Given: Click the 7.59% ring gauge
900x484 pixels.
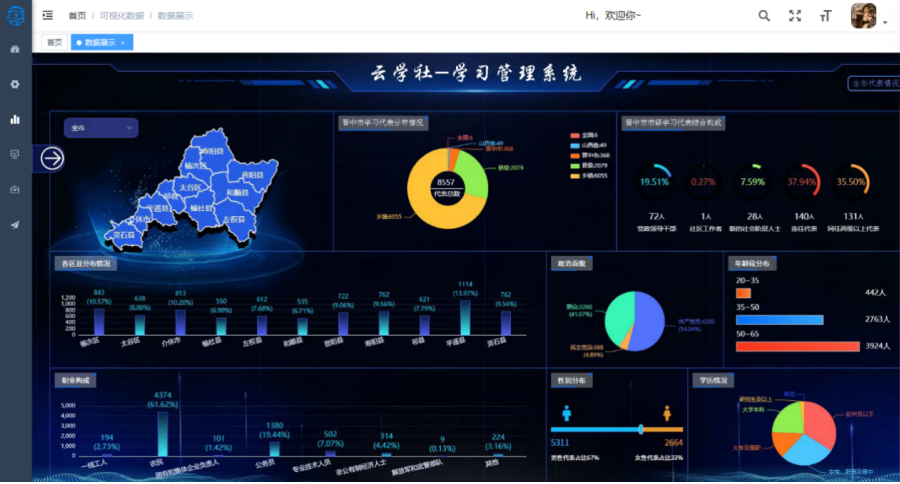Looking at the screenshot, I should click(752, 182).
